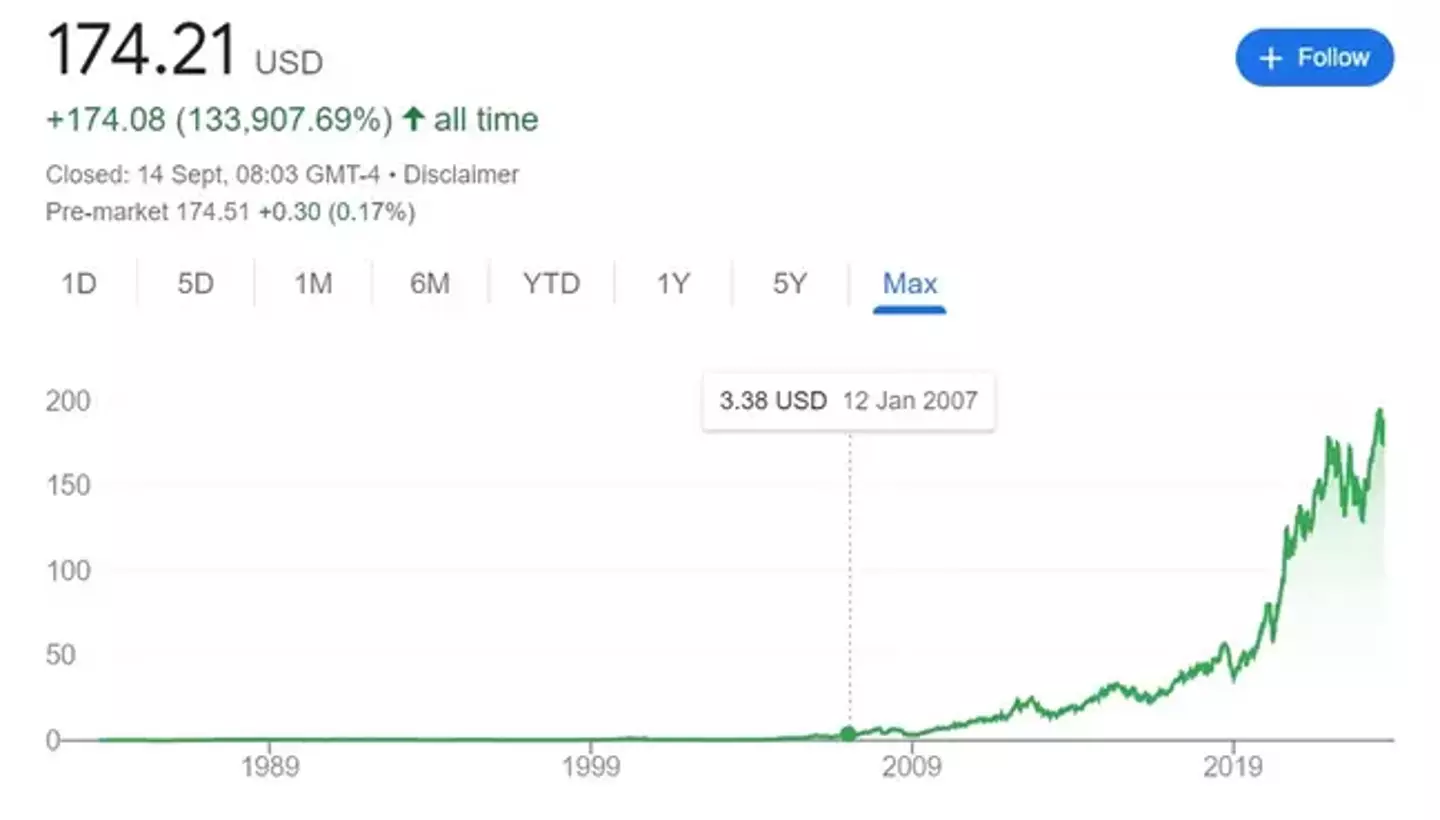Select the 1D time range tab

(x=79, y=284)
